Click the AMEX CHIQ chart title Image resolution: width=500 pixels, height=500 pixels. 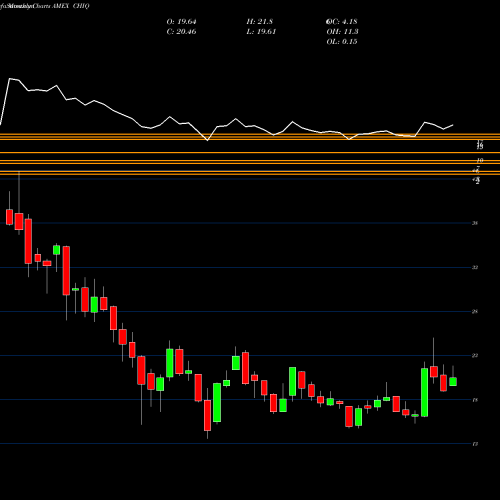tap(71, 6)
